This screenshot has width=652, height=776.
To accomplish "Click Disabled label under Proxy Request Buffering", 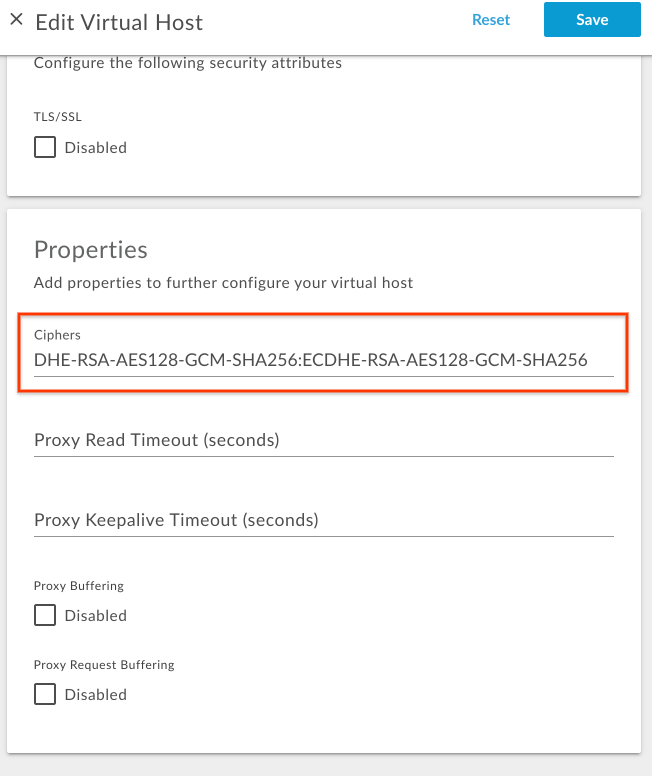I will point(96,695).
